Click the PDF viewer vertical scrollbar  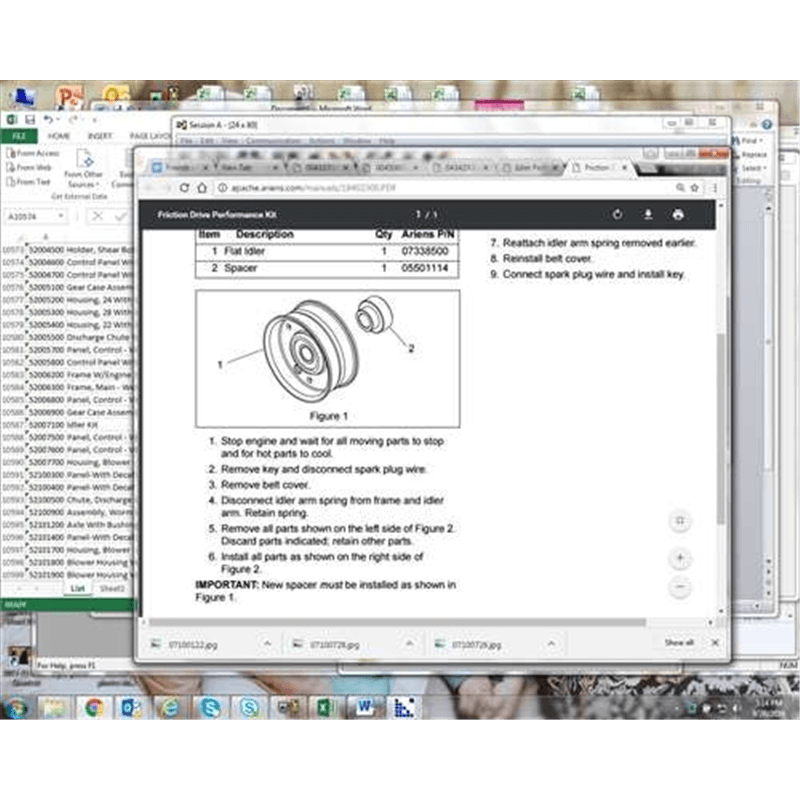click(722, 420)
